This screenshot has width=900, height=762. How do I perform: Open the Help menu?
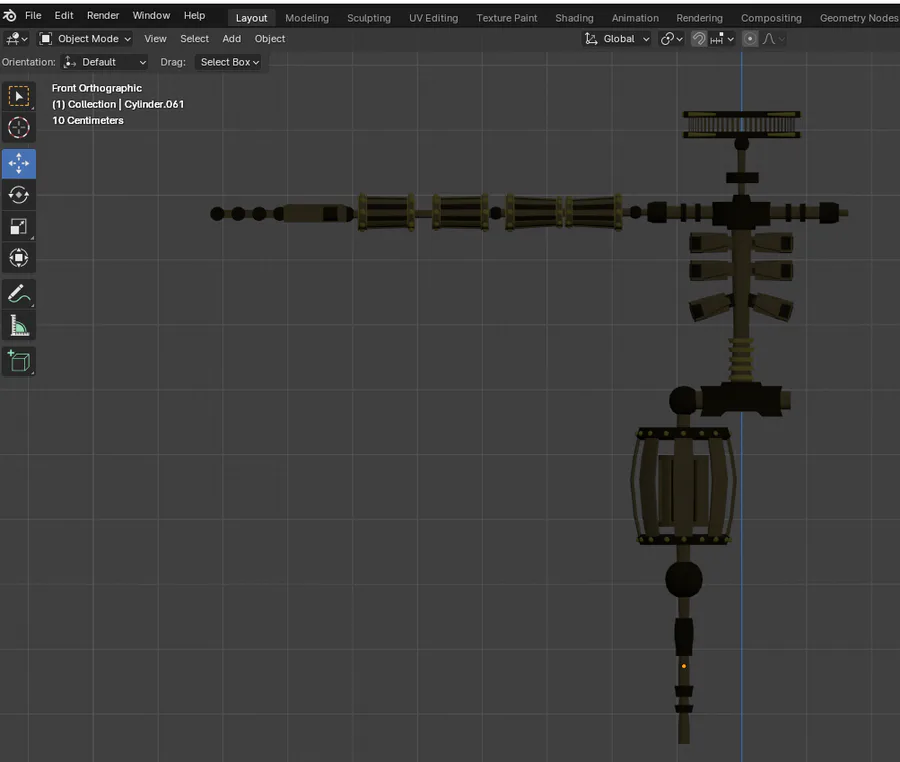tap(195, 15)
